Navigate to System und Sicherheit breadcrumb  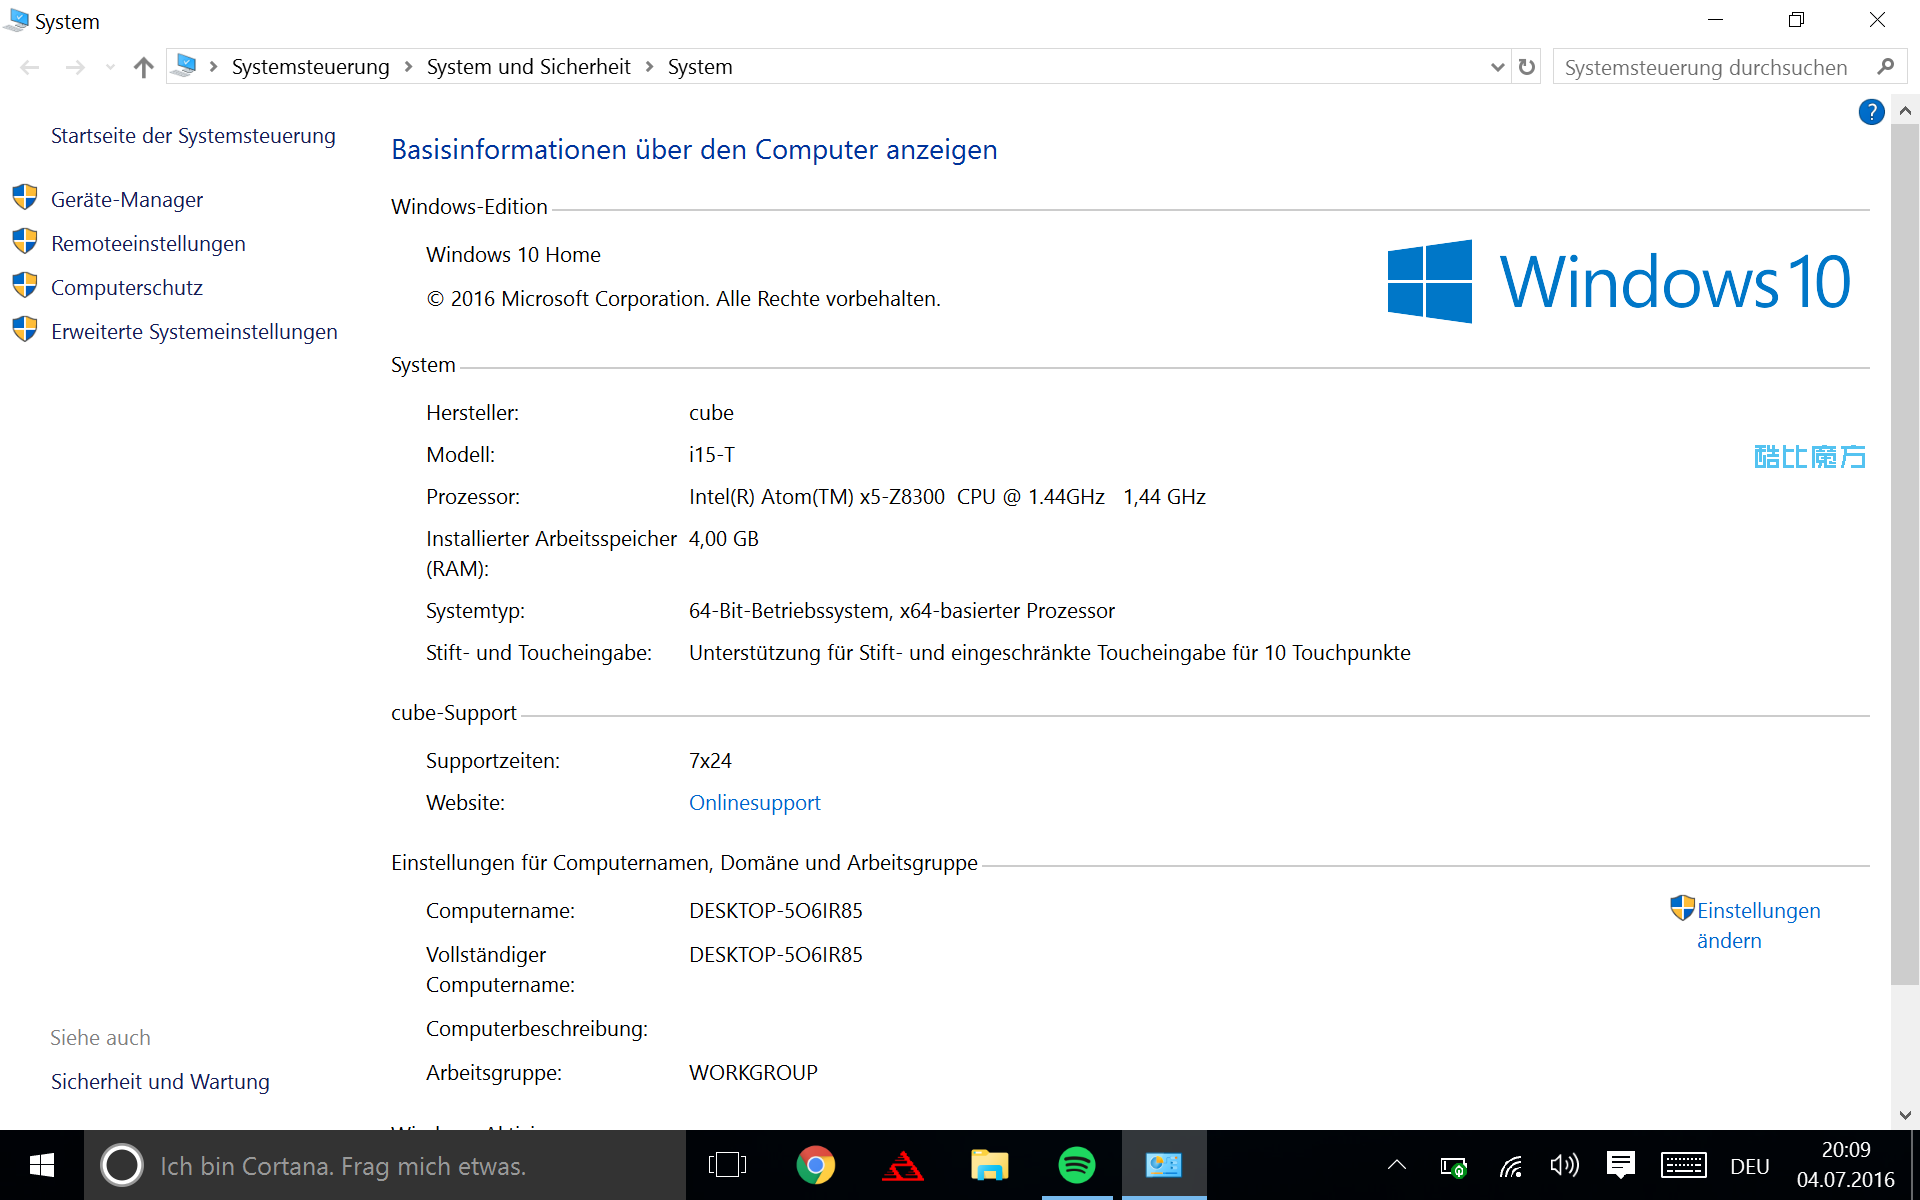528,67
